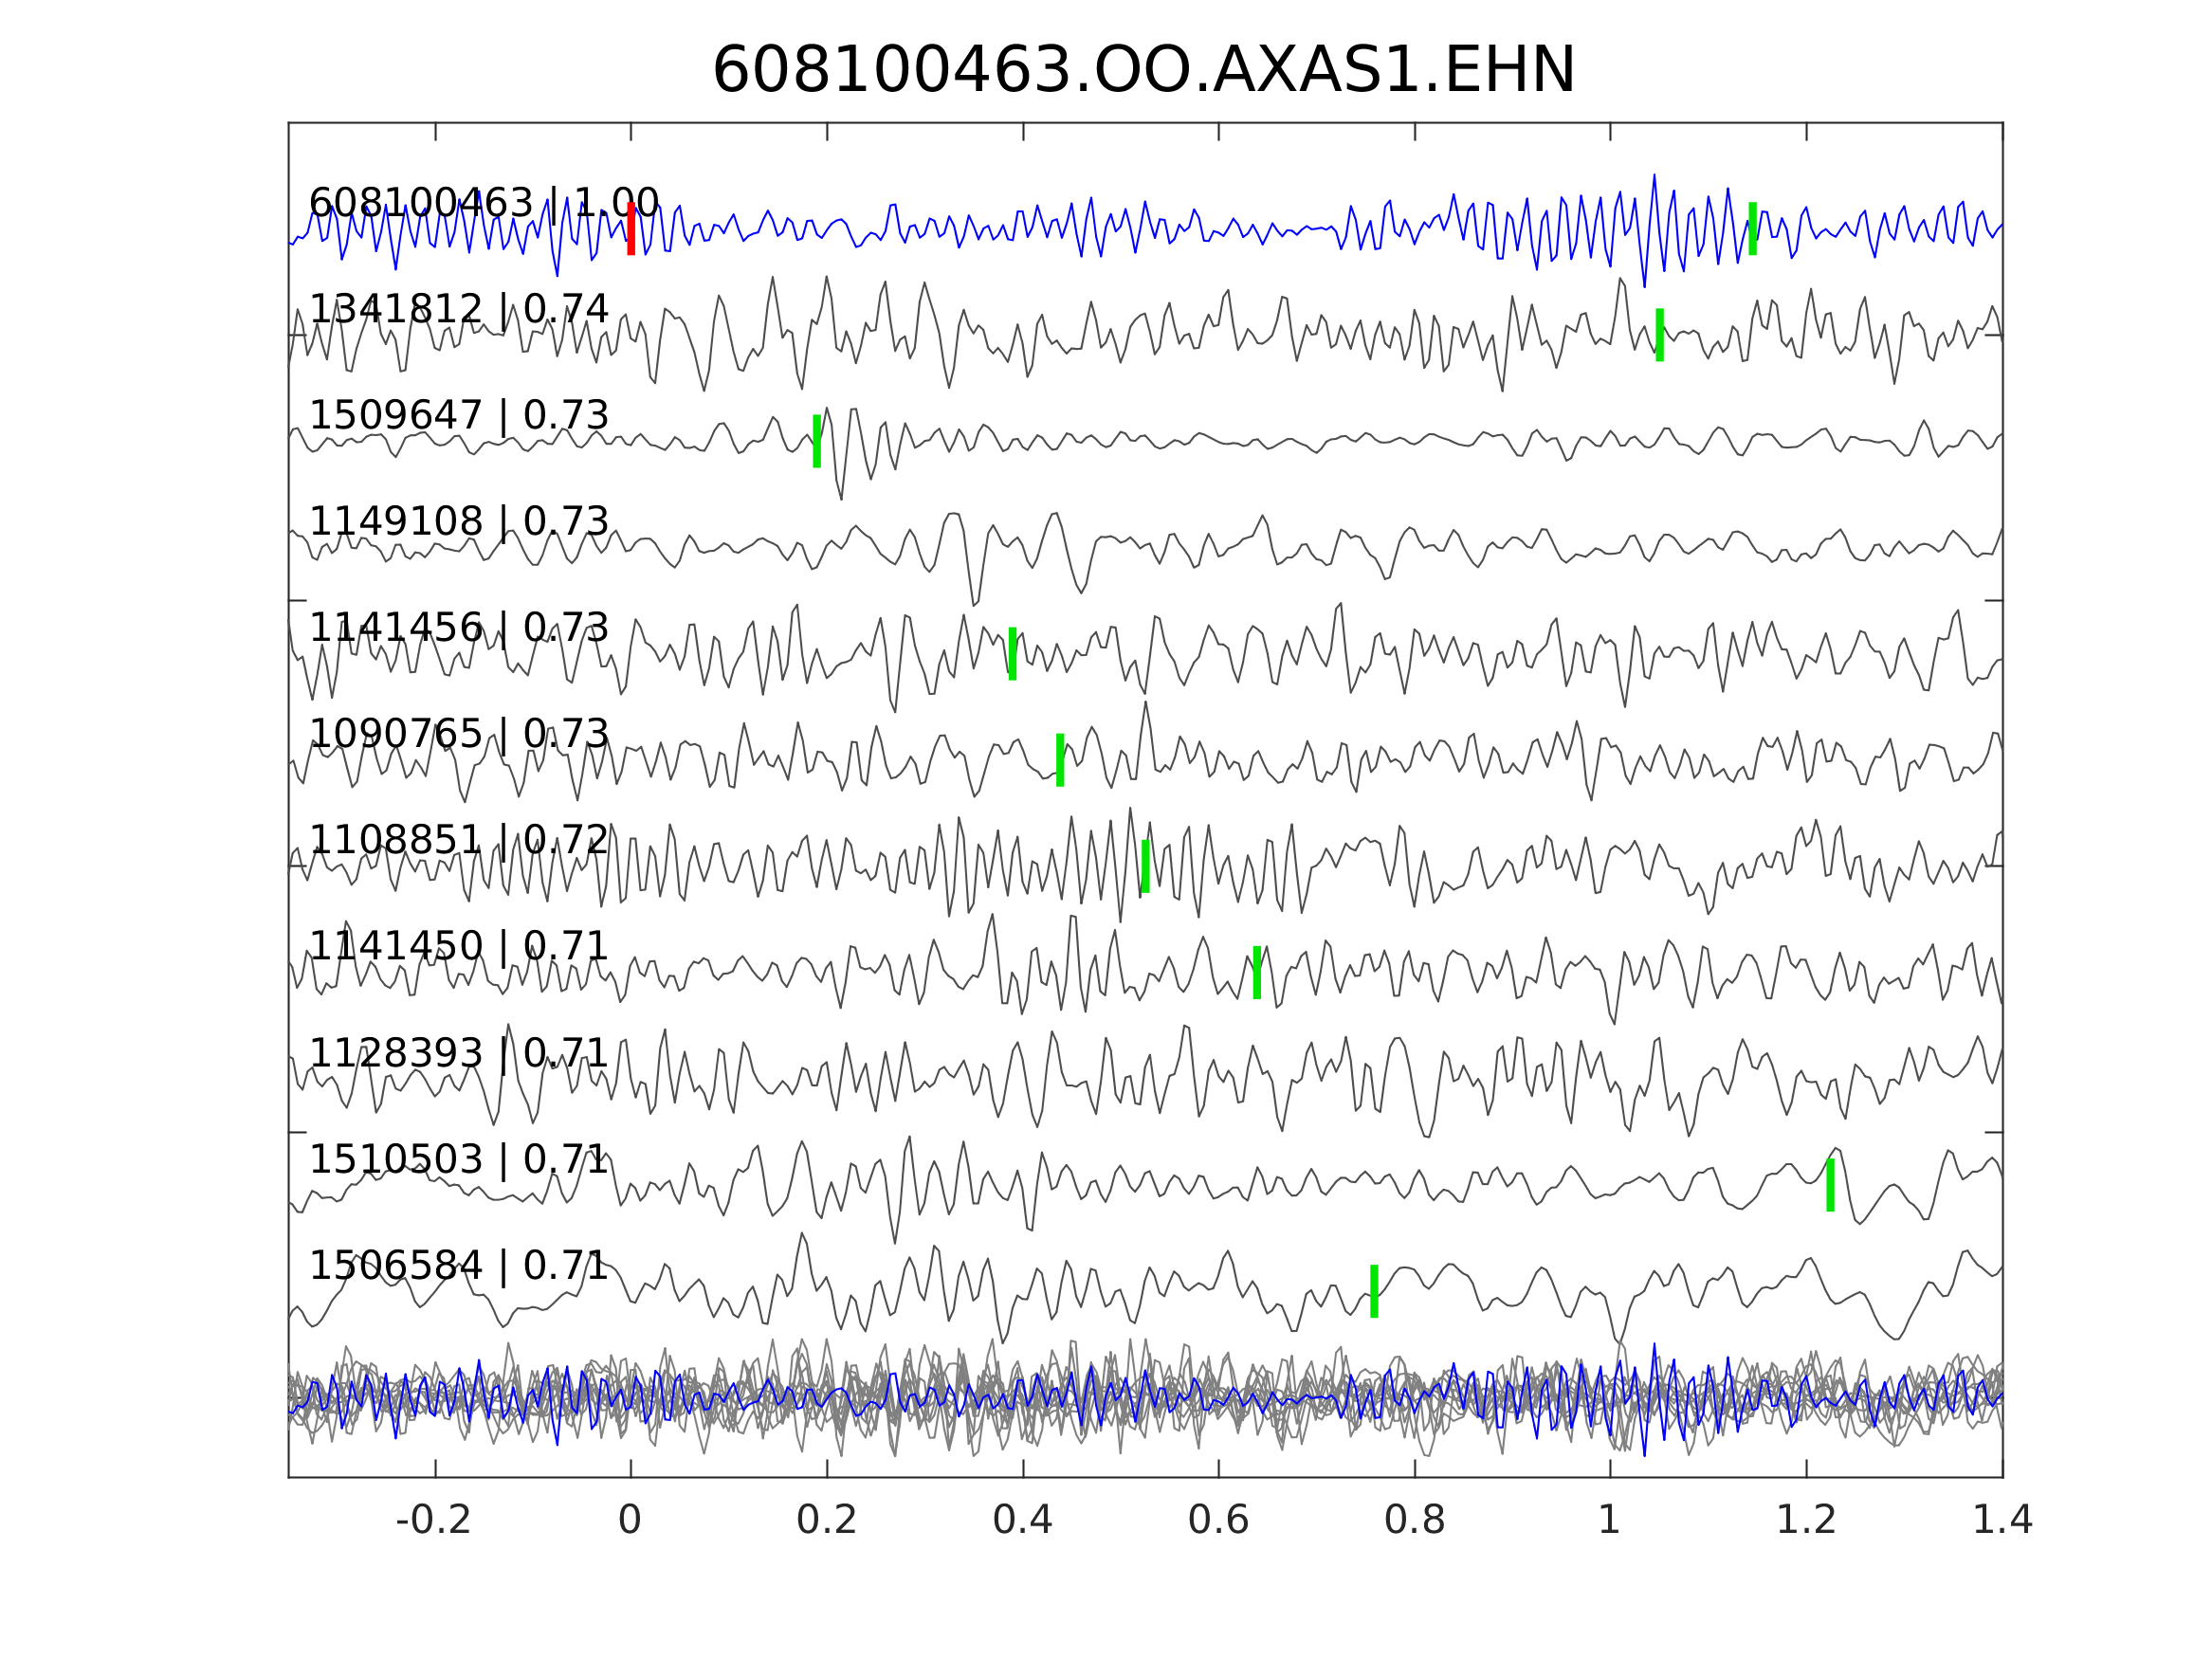Click the green pick marker on trace 1506584
2212x1659 pixels.
(x=1374, y=1291)
